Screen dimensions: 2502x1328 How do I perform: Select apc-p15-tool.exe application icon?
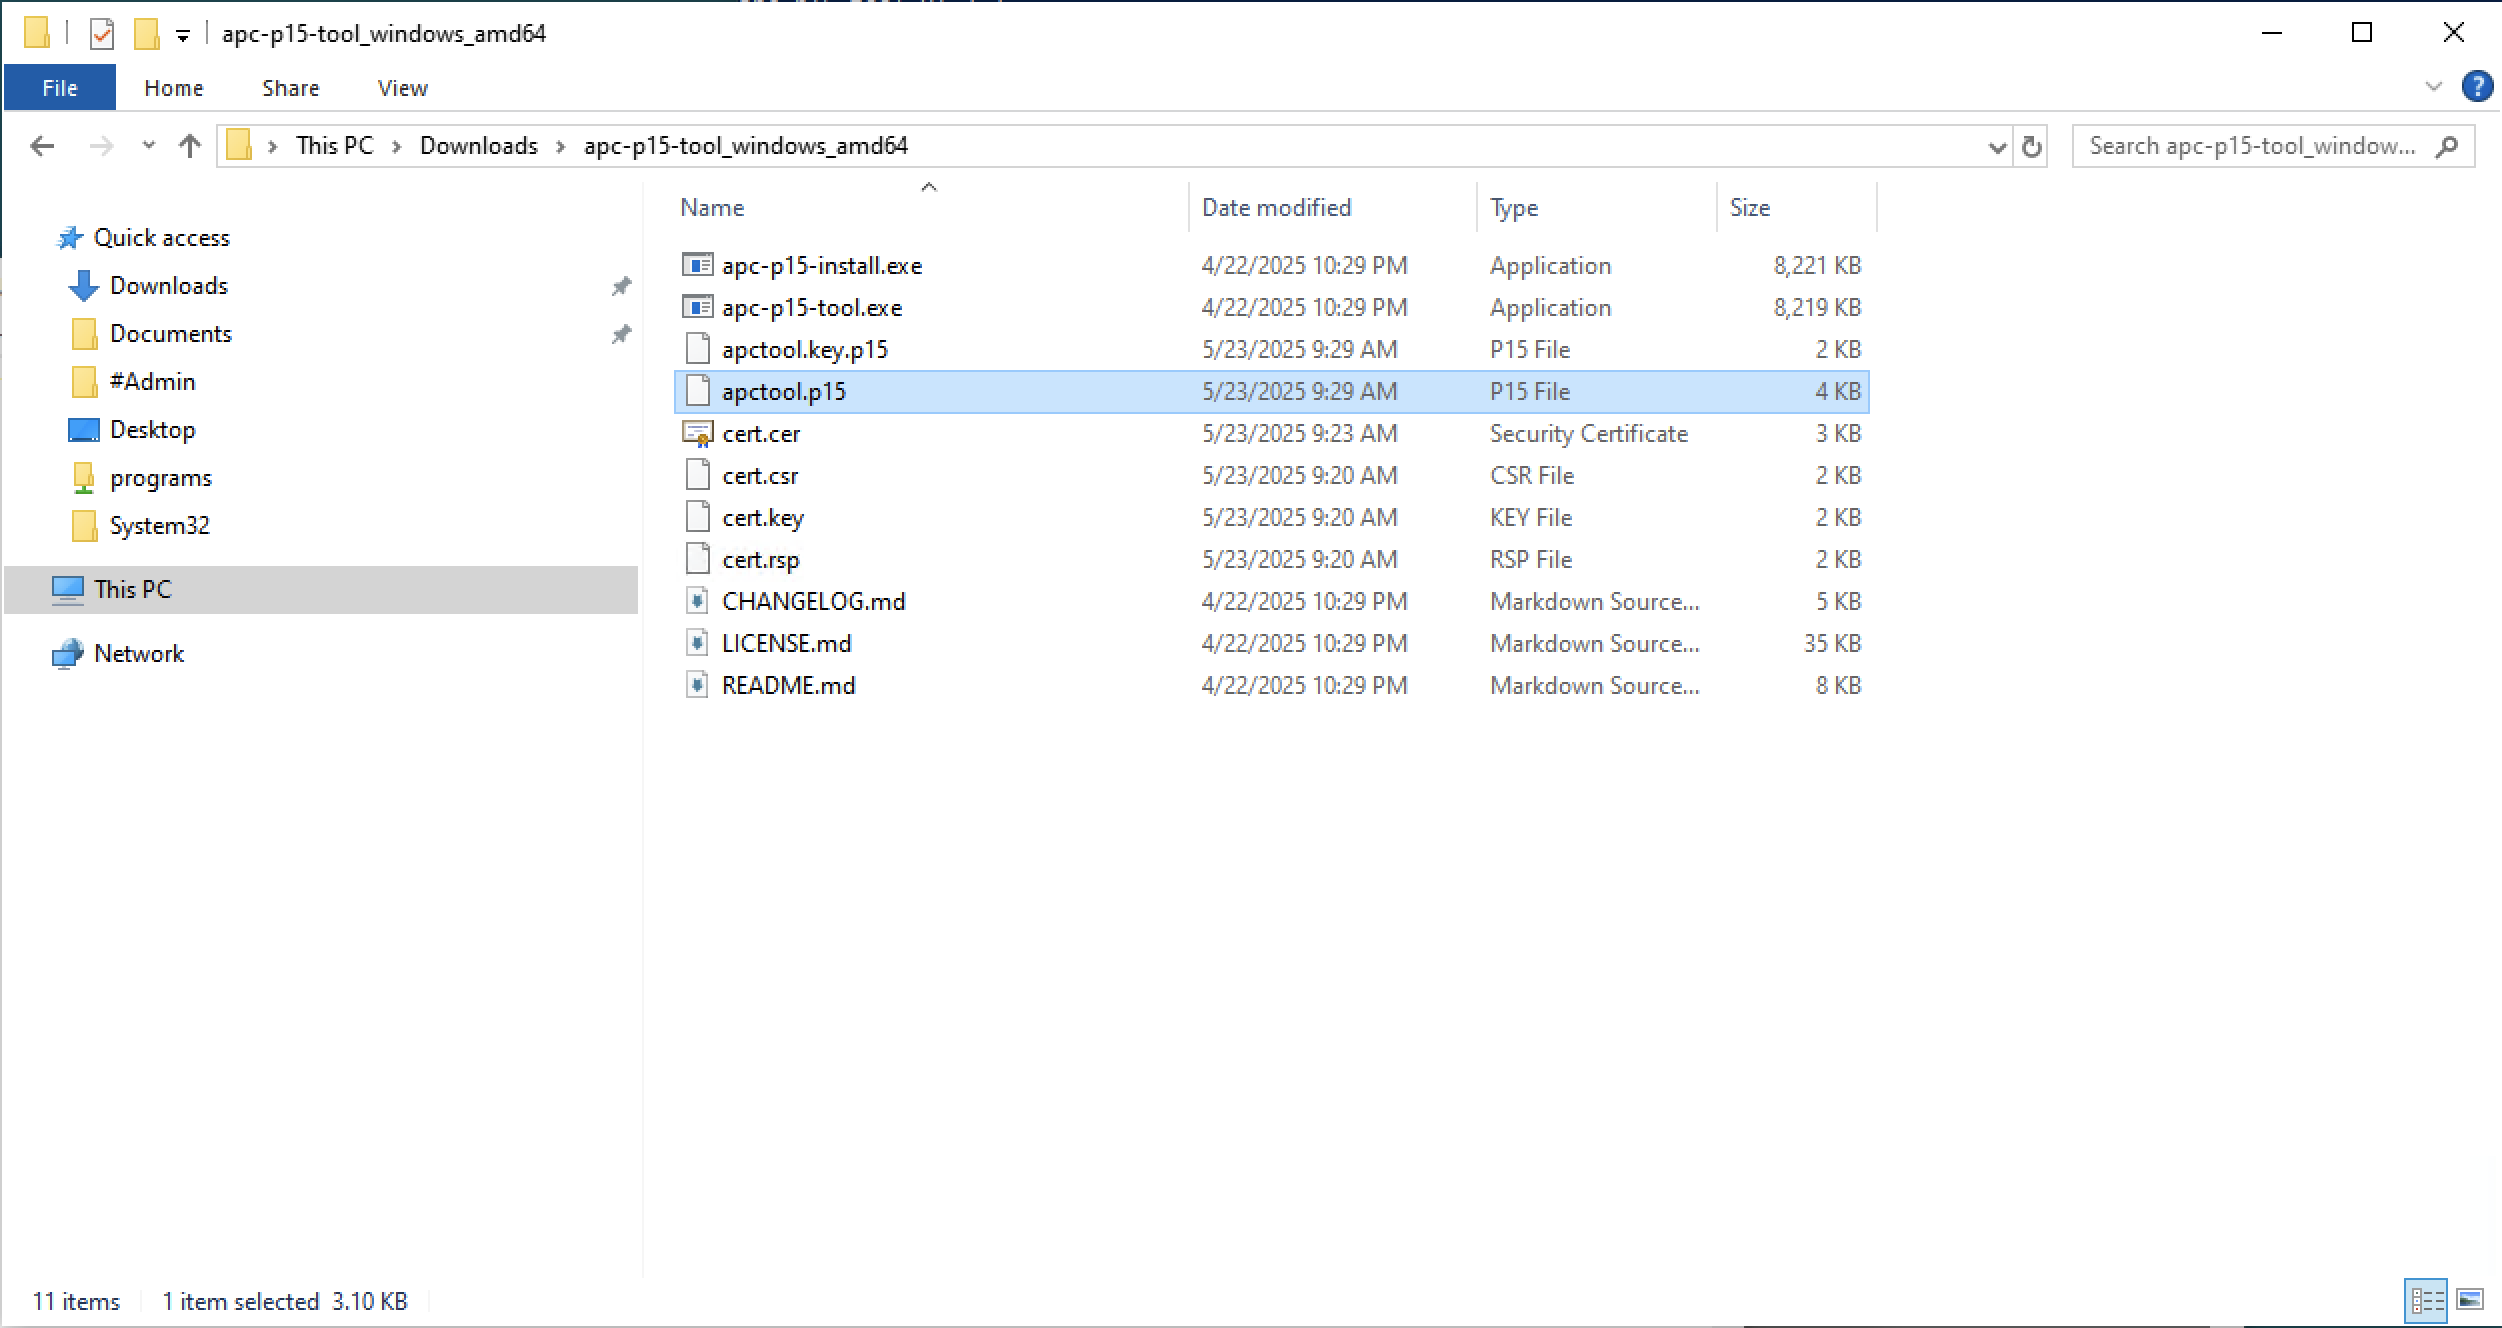pyautogui.click(x=697, y=307)
